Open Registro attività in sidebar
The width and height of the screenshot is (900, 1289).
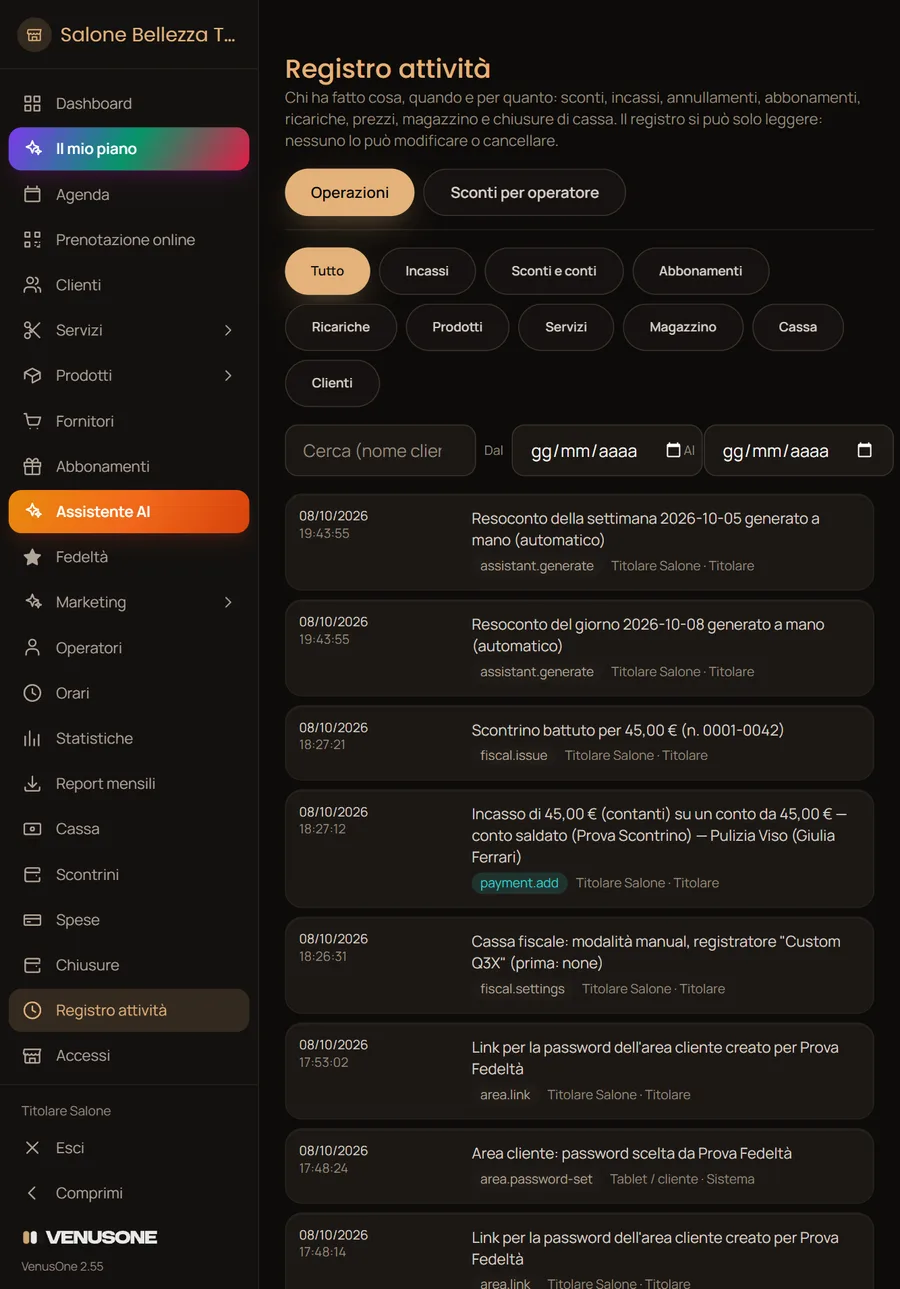pos(129,1010)
